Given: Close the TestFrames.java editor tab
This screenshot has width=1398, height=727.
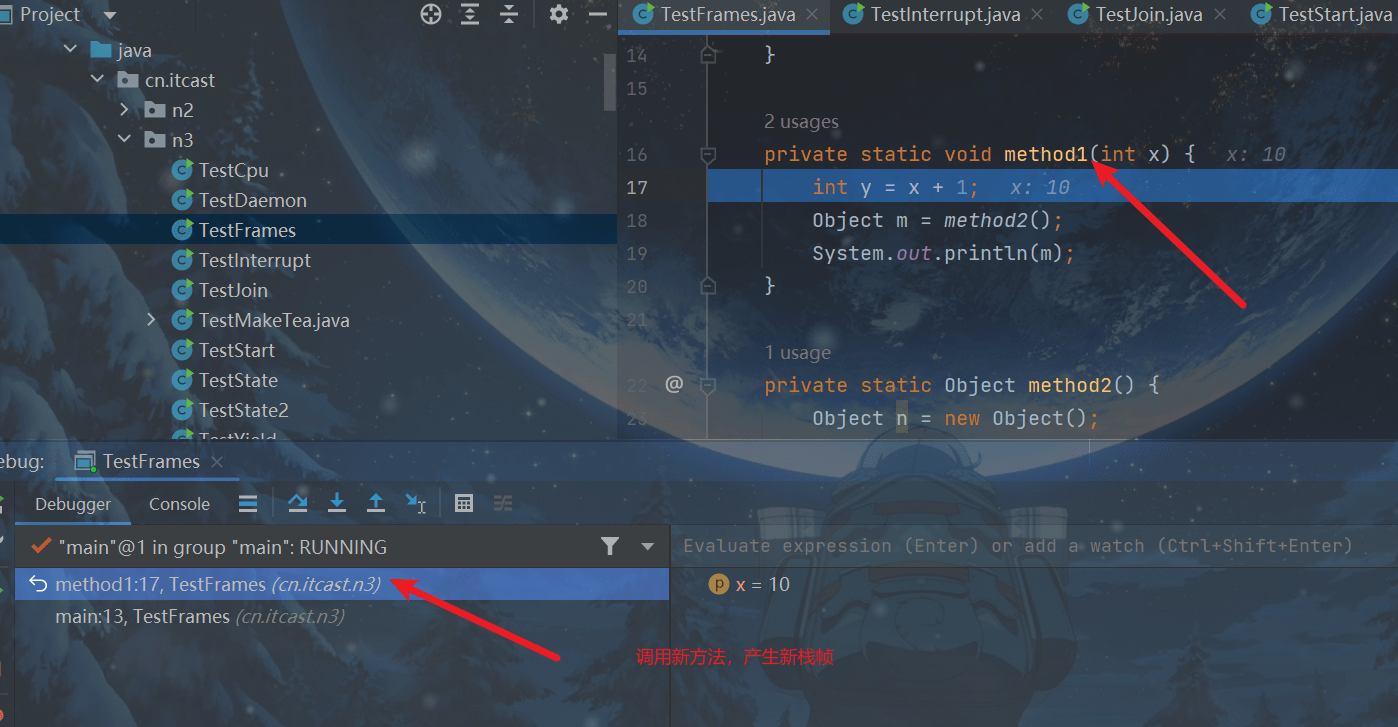Looking at the screenshot, I should tap(812, 14).
